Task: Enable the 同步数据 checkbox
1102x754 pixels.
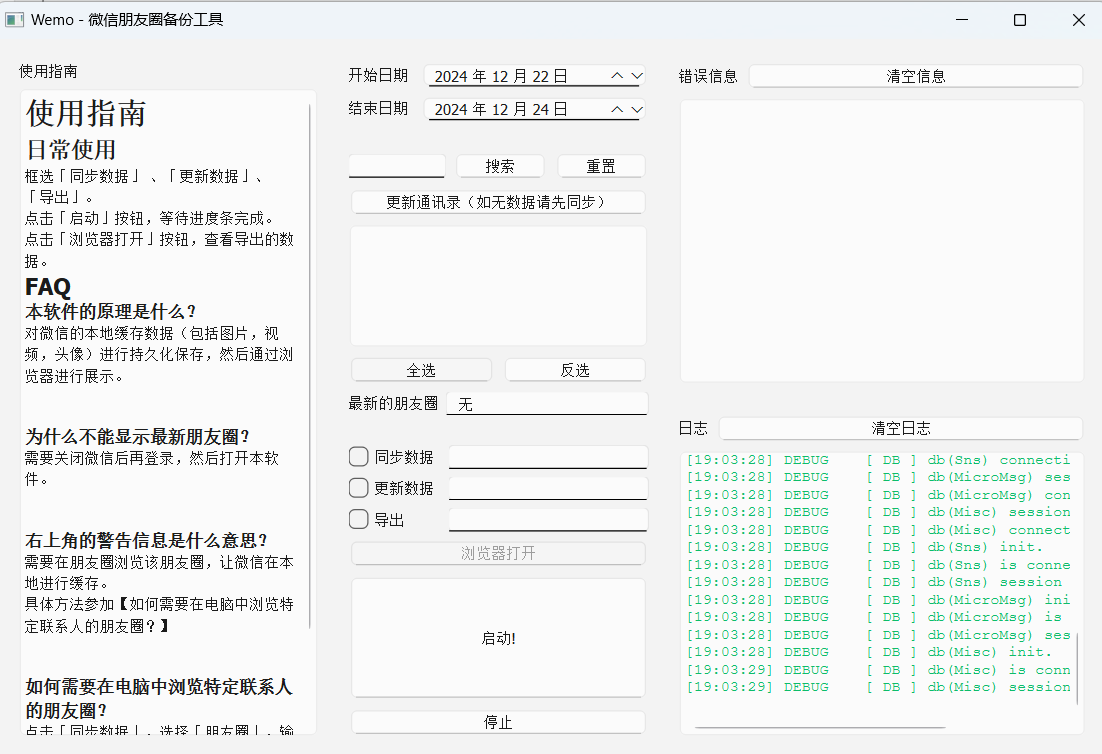Action: [x=358, y=457]
